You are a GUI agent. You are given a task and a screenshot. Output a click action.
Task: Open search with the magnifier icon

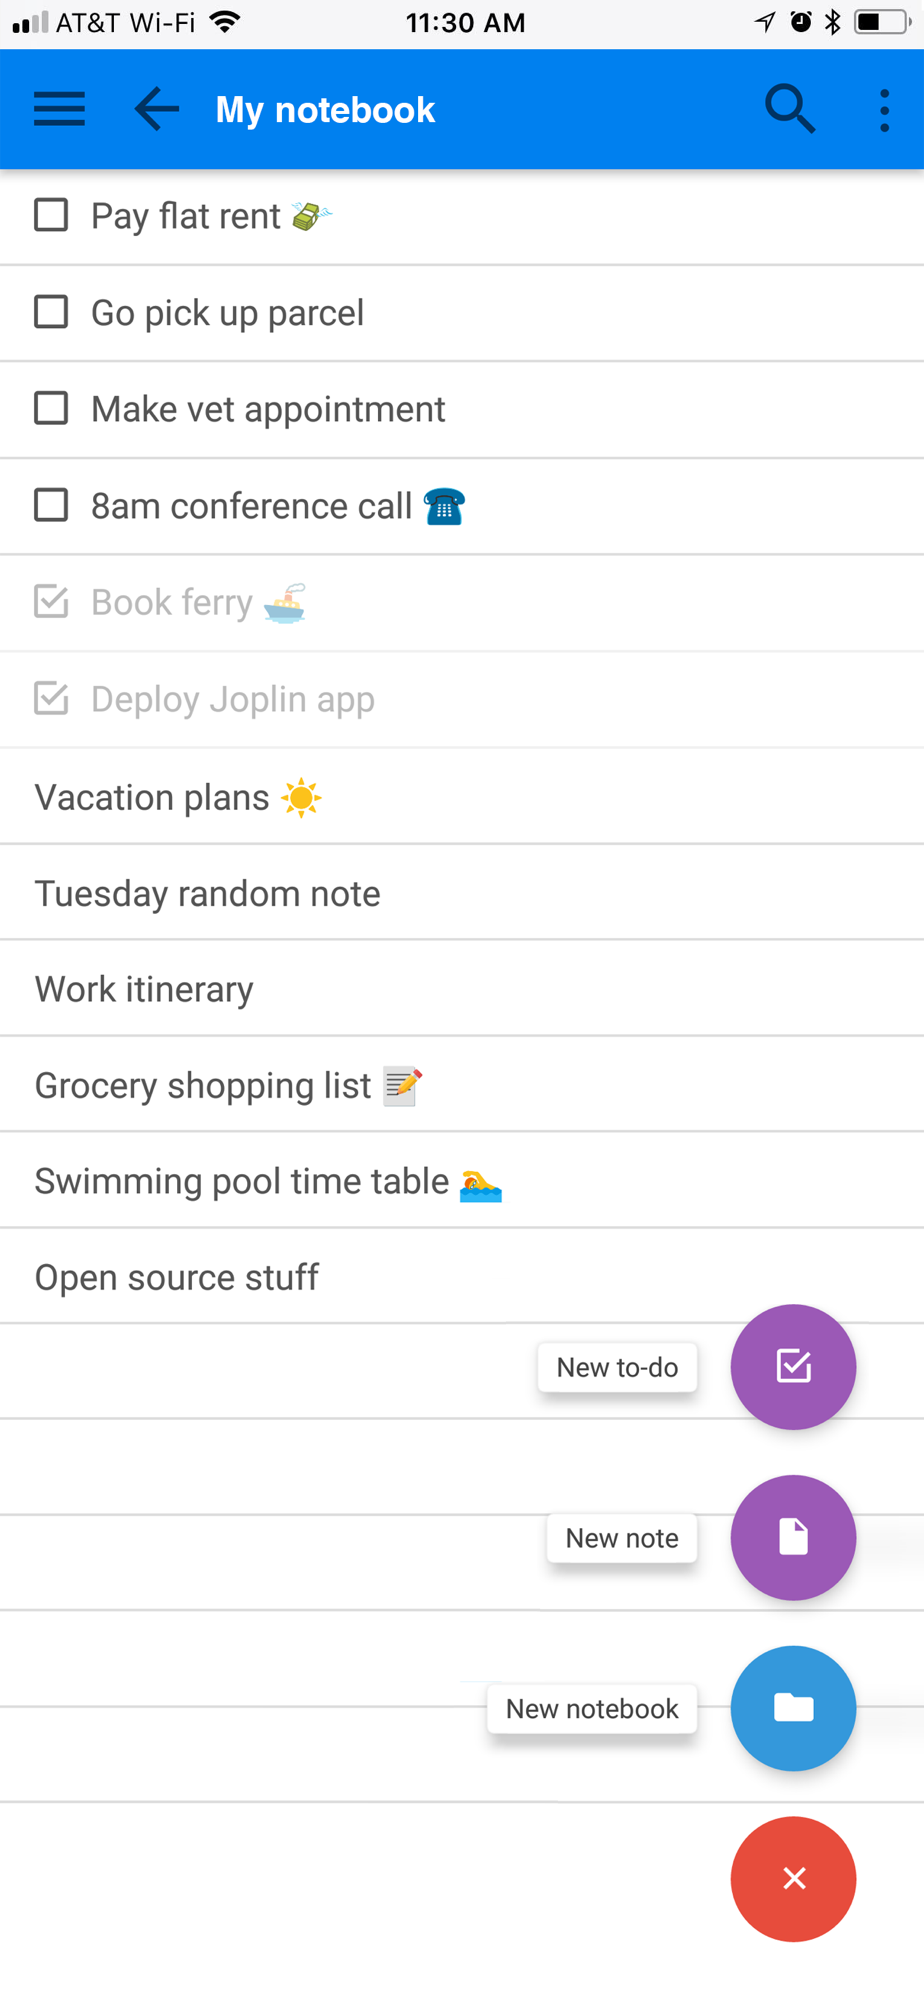coord(790,109)
